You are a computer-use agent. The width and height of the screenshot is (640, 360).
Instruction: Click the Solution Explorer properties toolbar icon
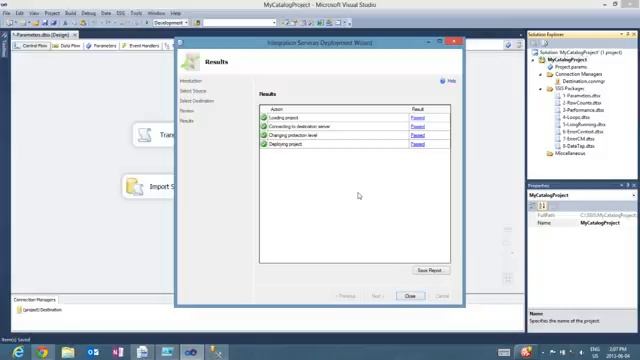pyautogui.click(x=544, y=43)
